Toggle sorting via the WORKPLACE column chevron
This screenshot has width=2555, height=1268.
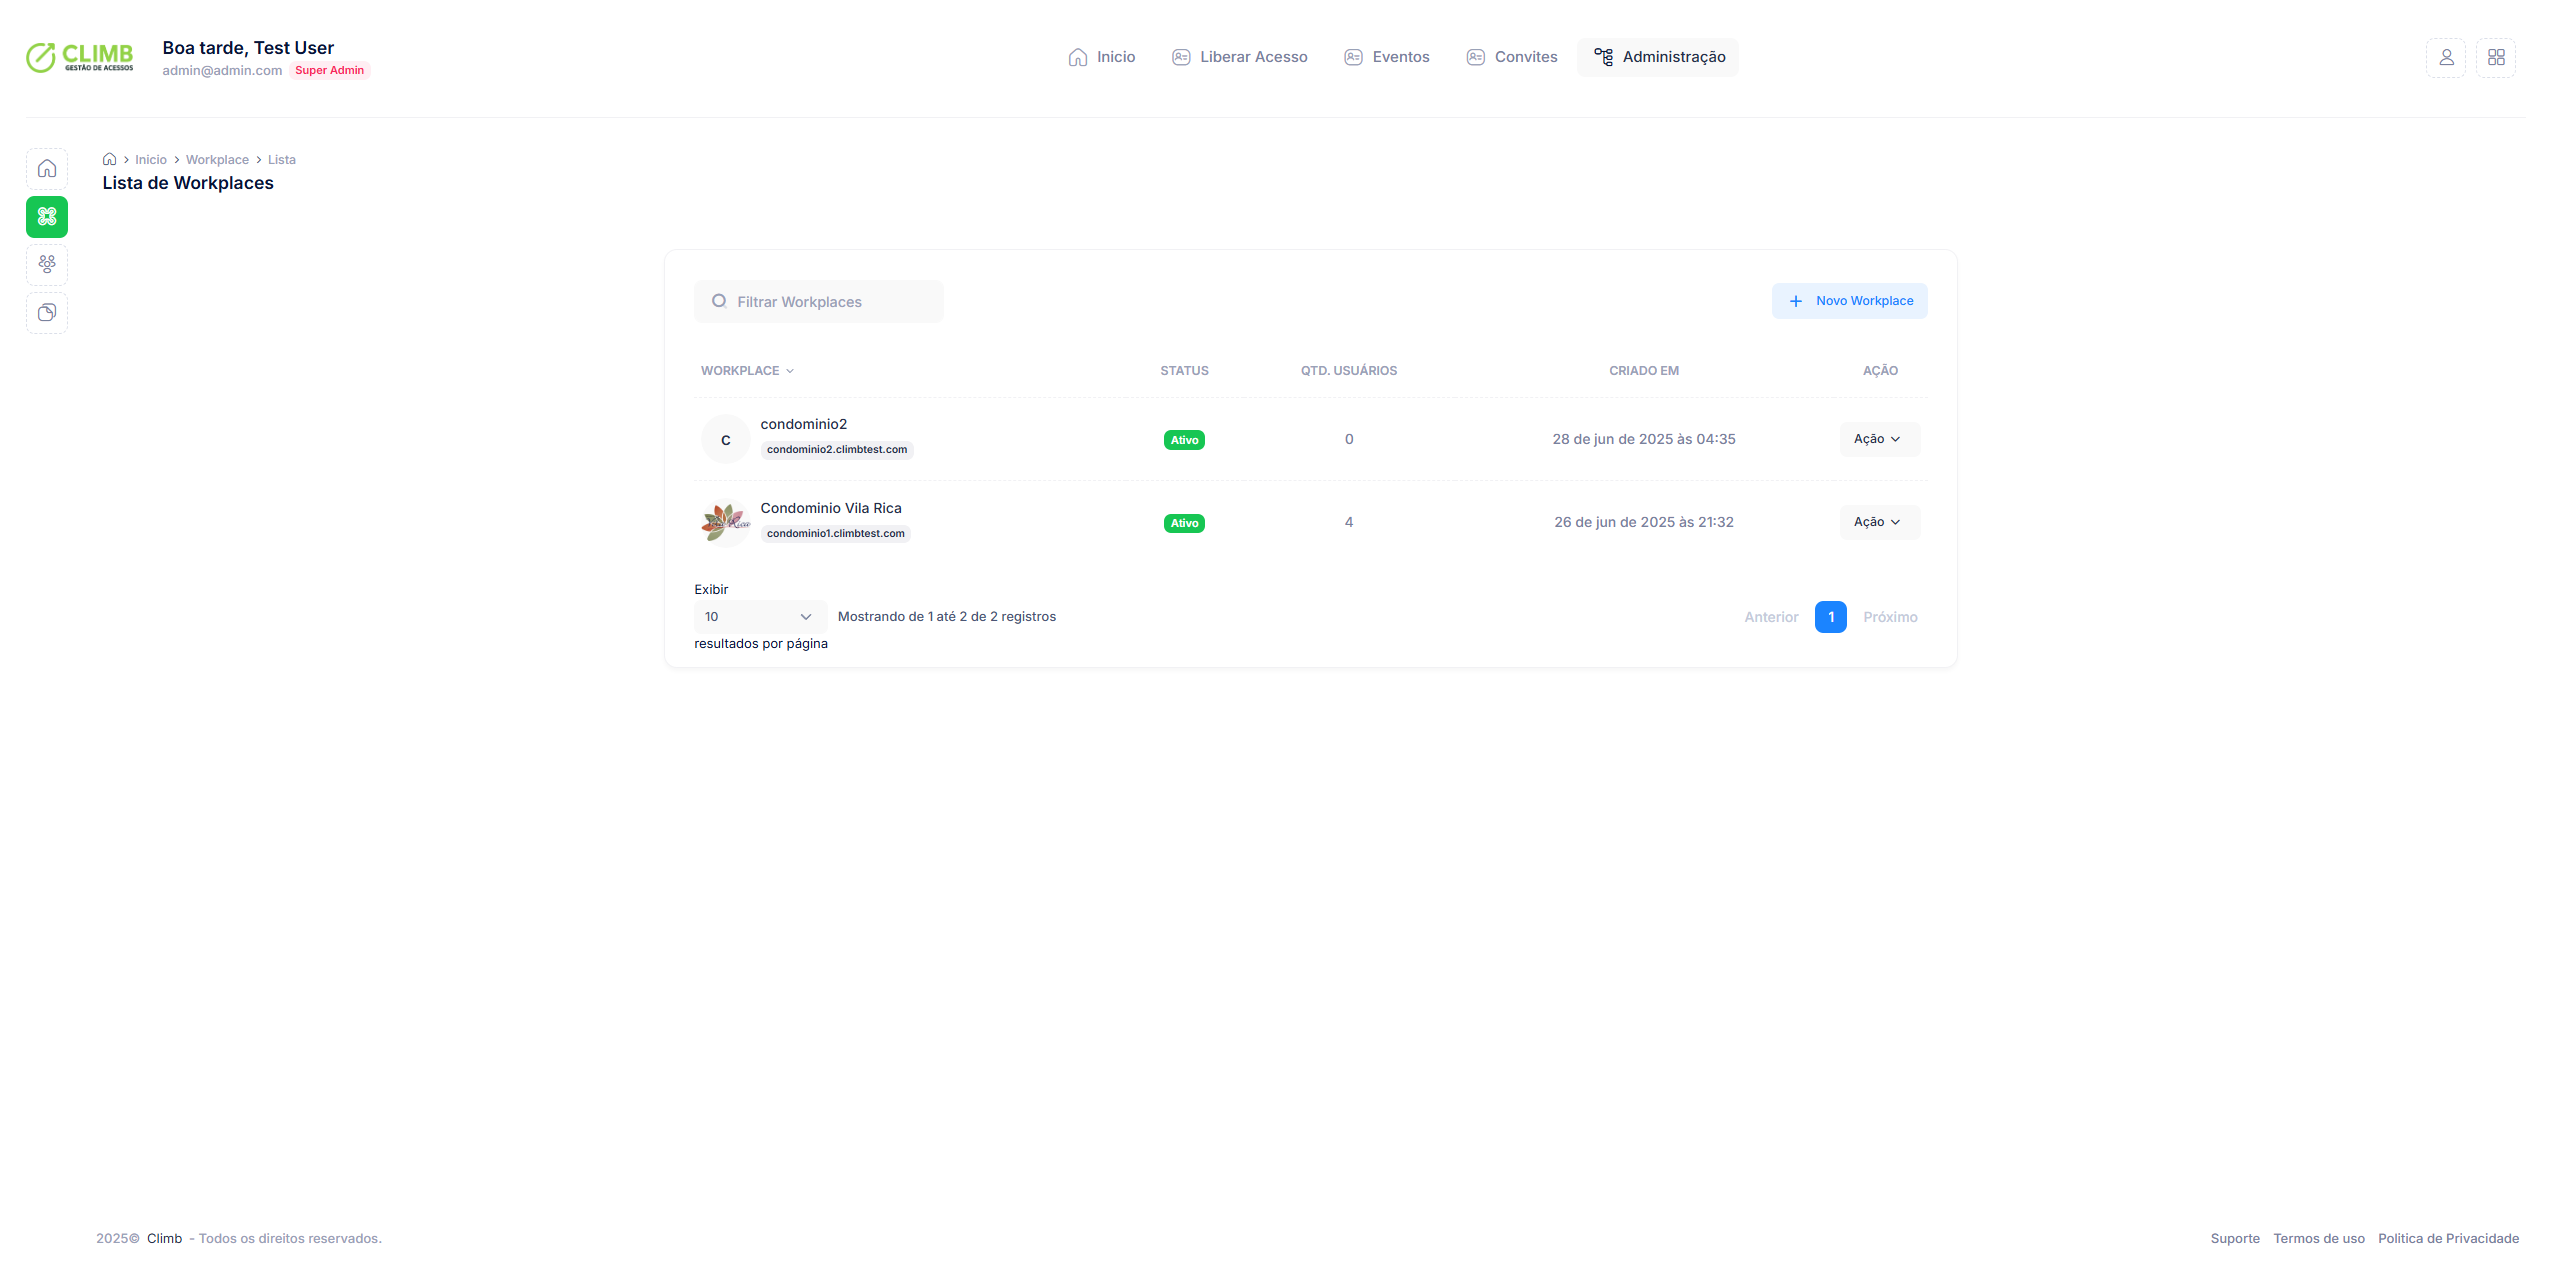coord(789,370)
